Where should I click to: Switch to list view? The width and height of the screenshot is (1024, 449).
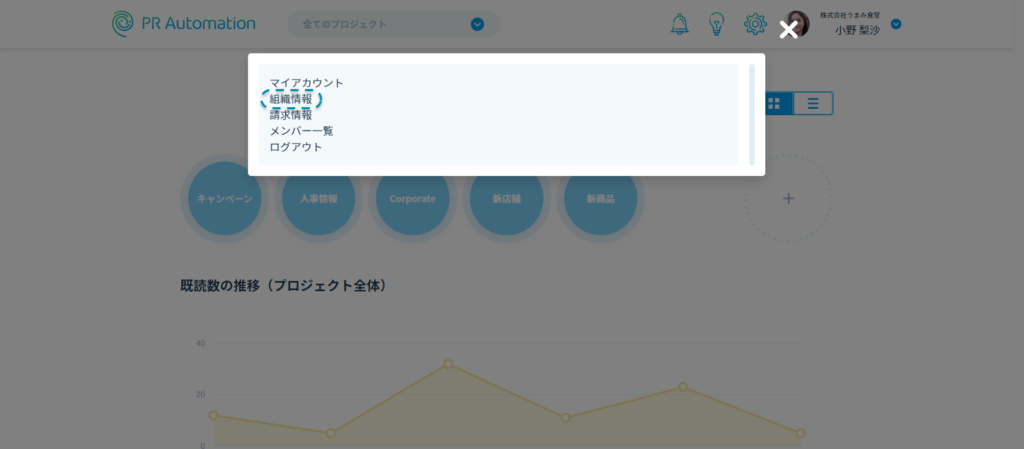click(x=813, y=103)
